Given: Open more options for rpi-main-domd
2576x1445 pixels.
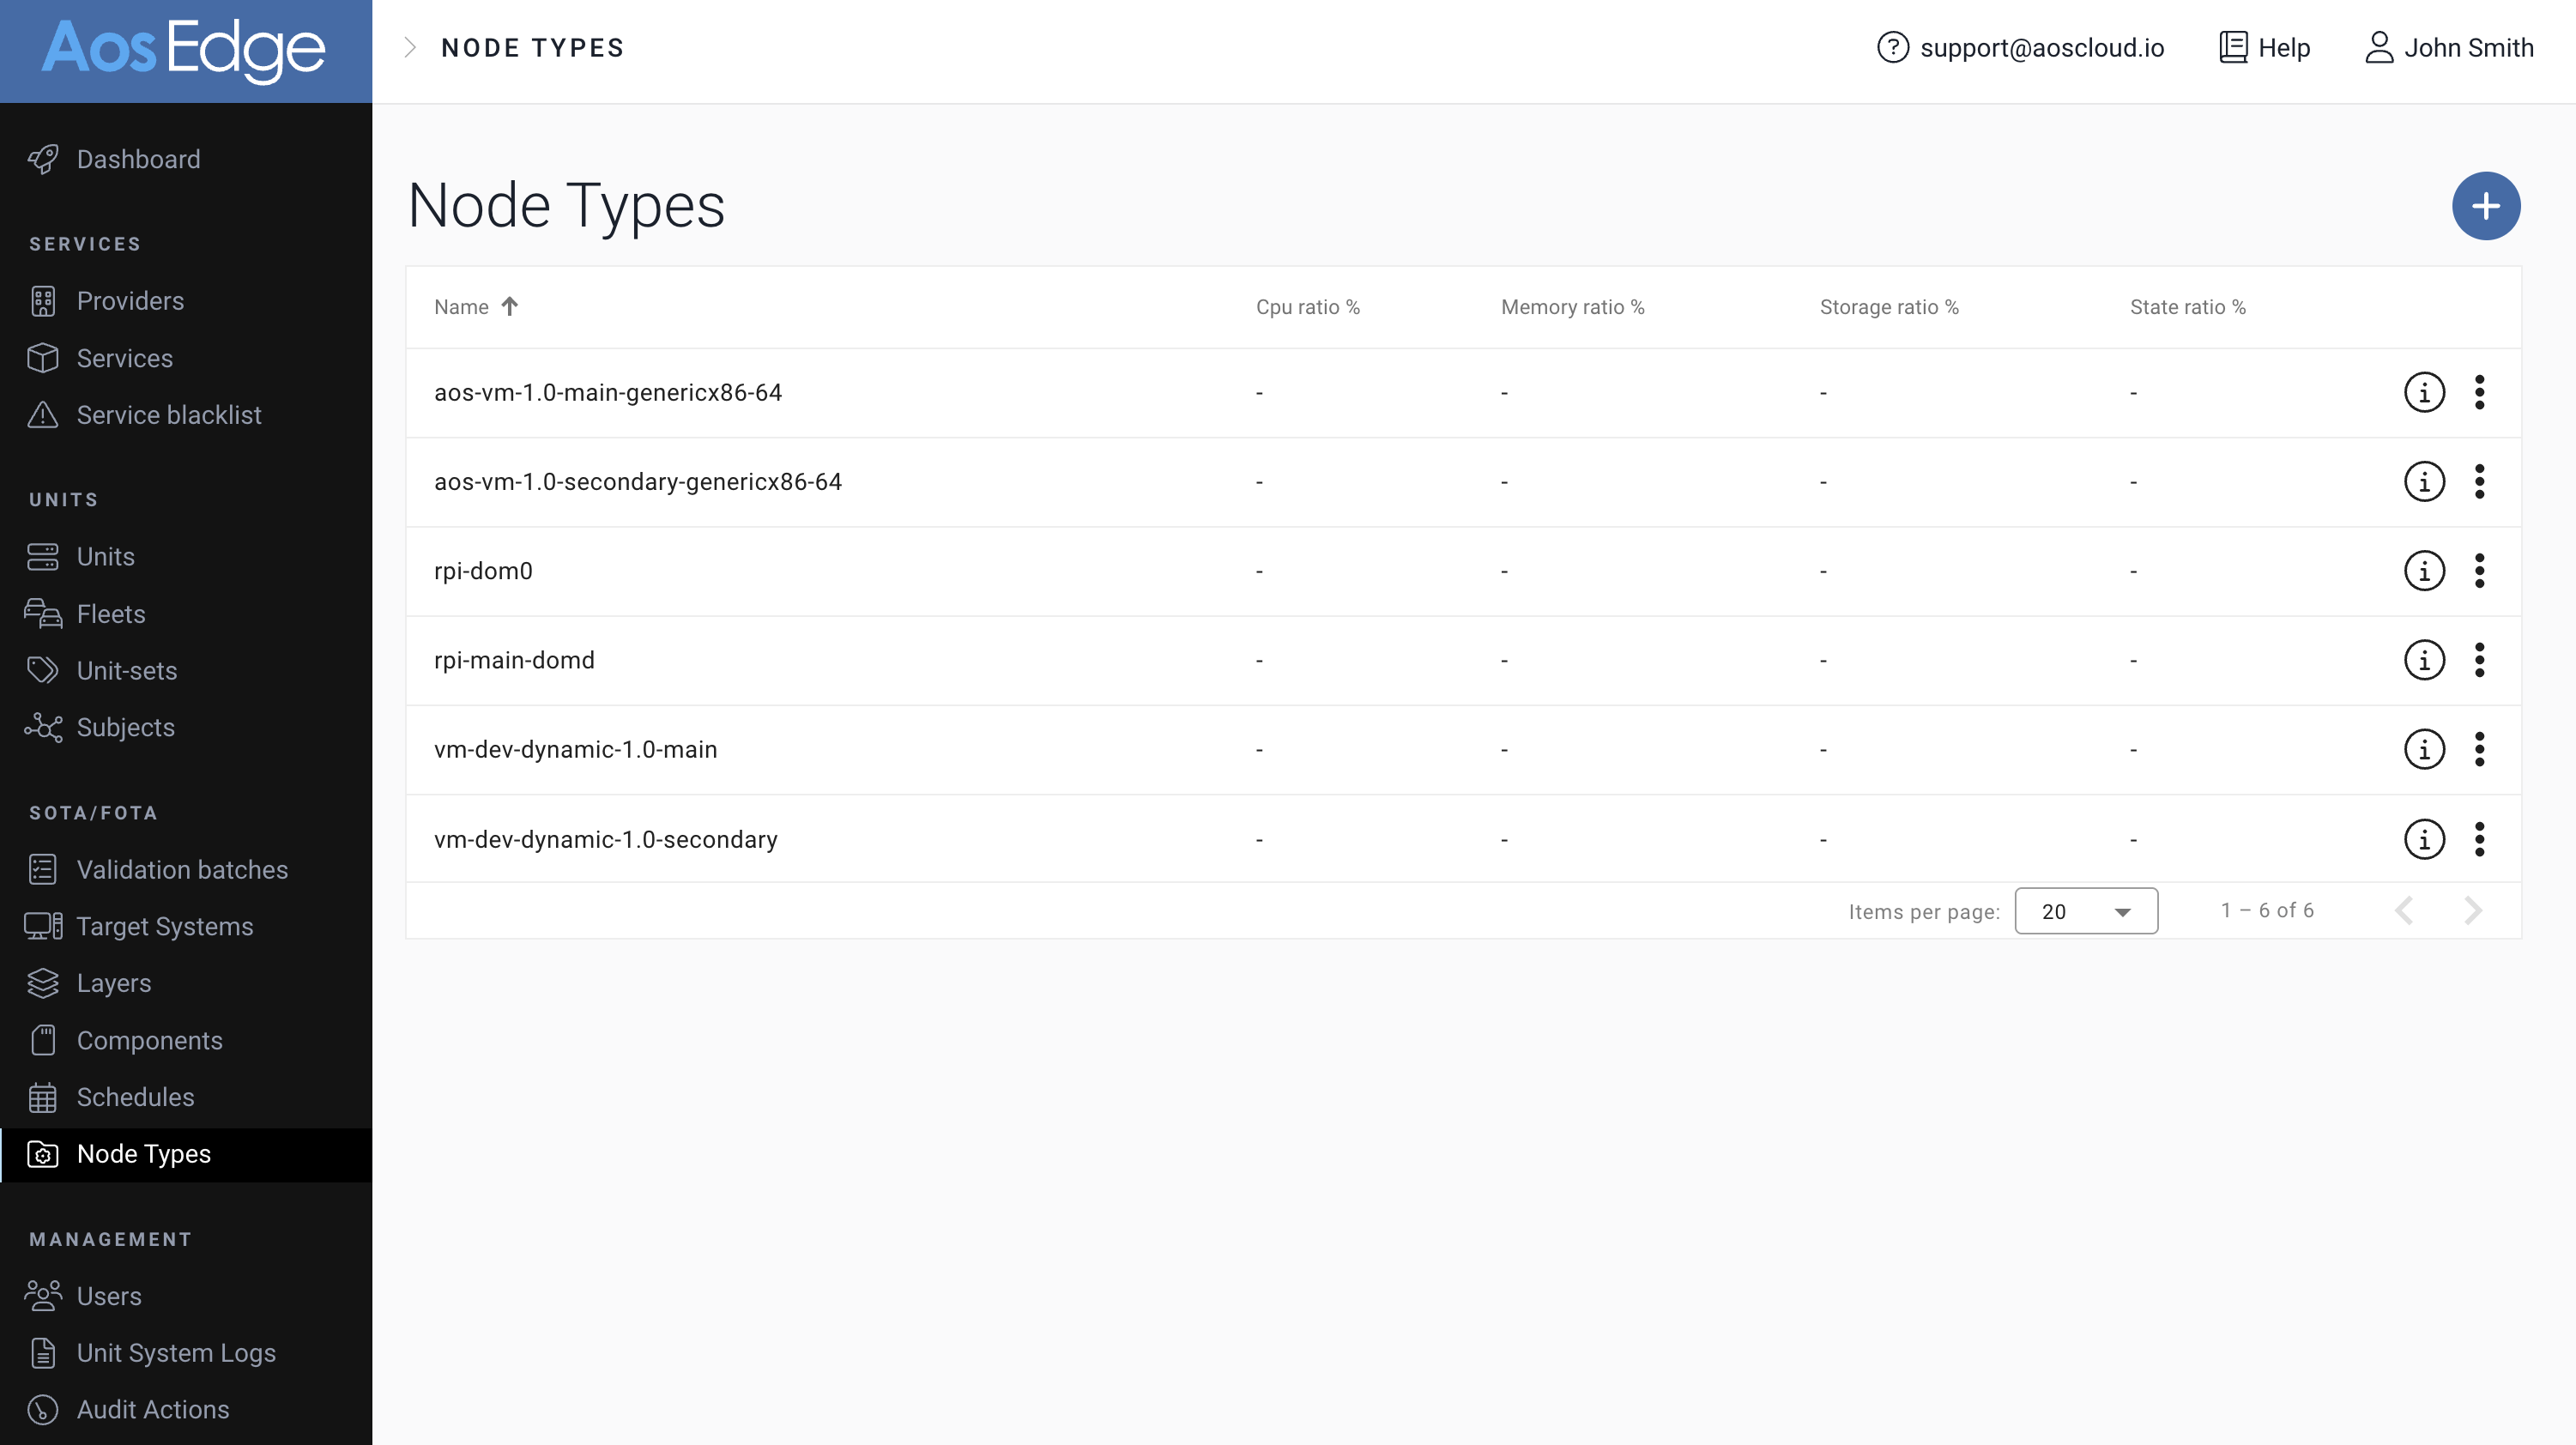Looking at the screenshot, I should [x=2479, y=660].
